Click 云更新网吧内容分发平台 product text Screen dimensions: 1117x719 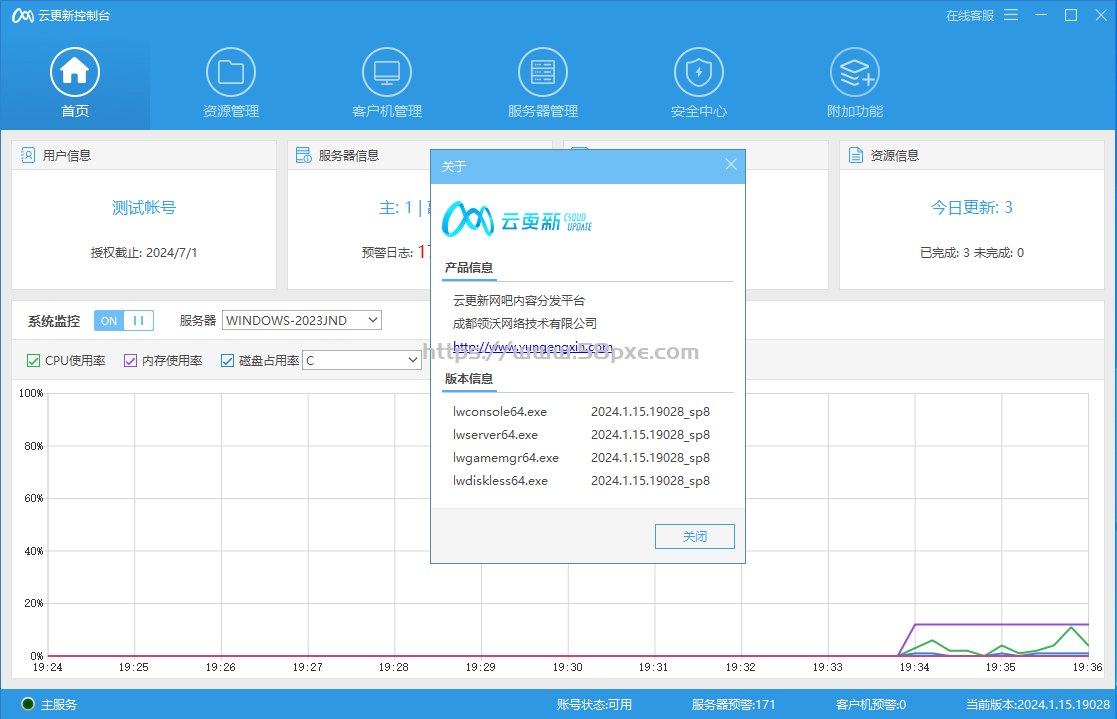[519, 301]
